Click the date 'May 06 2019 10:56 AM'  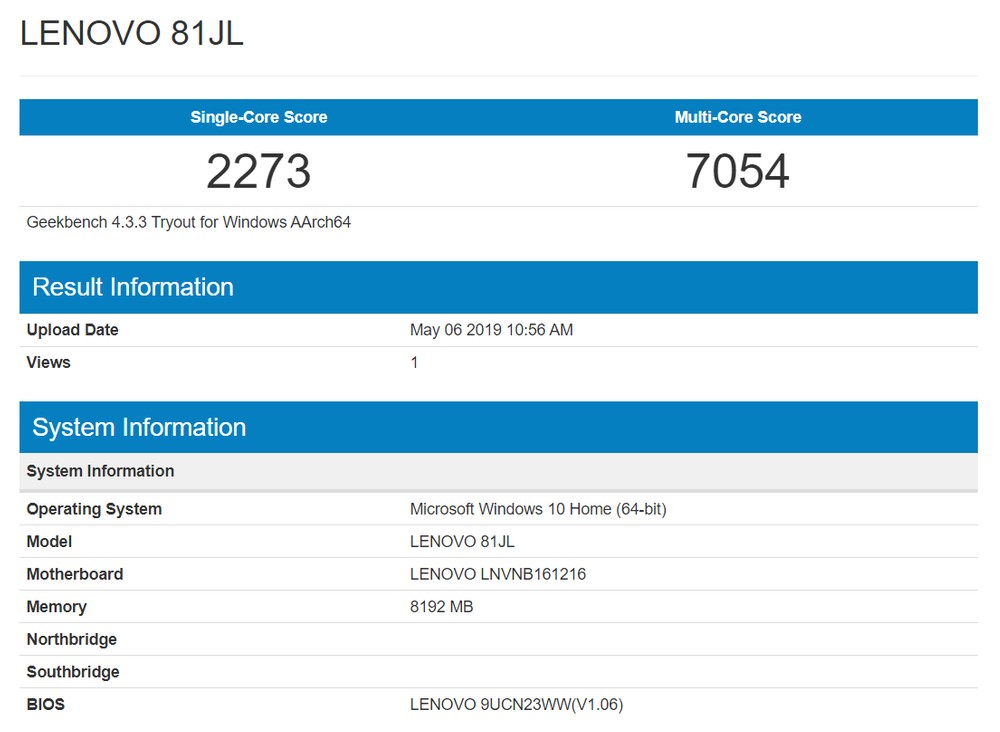pyautogui.click(x=492, y=330)
